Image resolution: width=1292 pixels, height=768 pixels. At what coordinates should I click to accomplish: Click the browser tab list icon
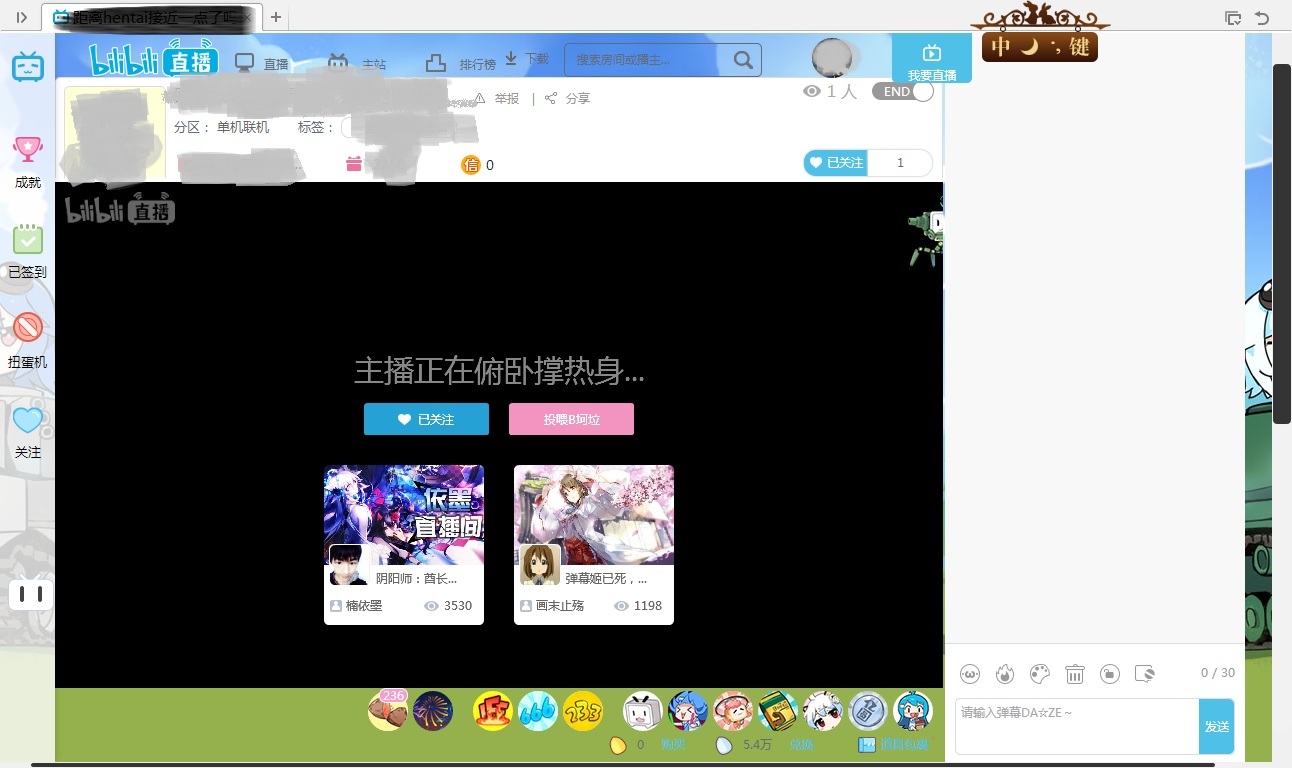tap(1233, 17)
